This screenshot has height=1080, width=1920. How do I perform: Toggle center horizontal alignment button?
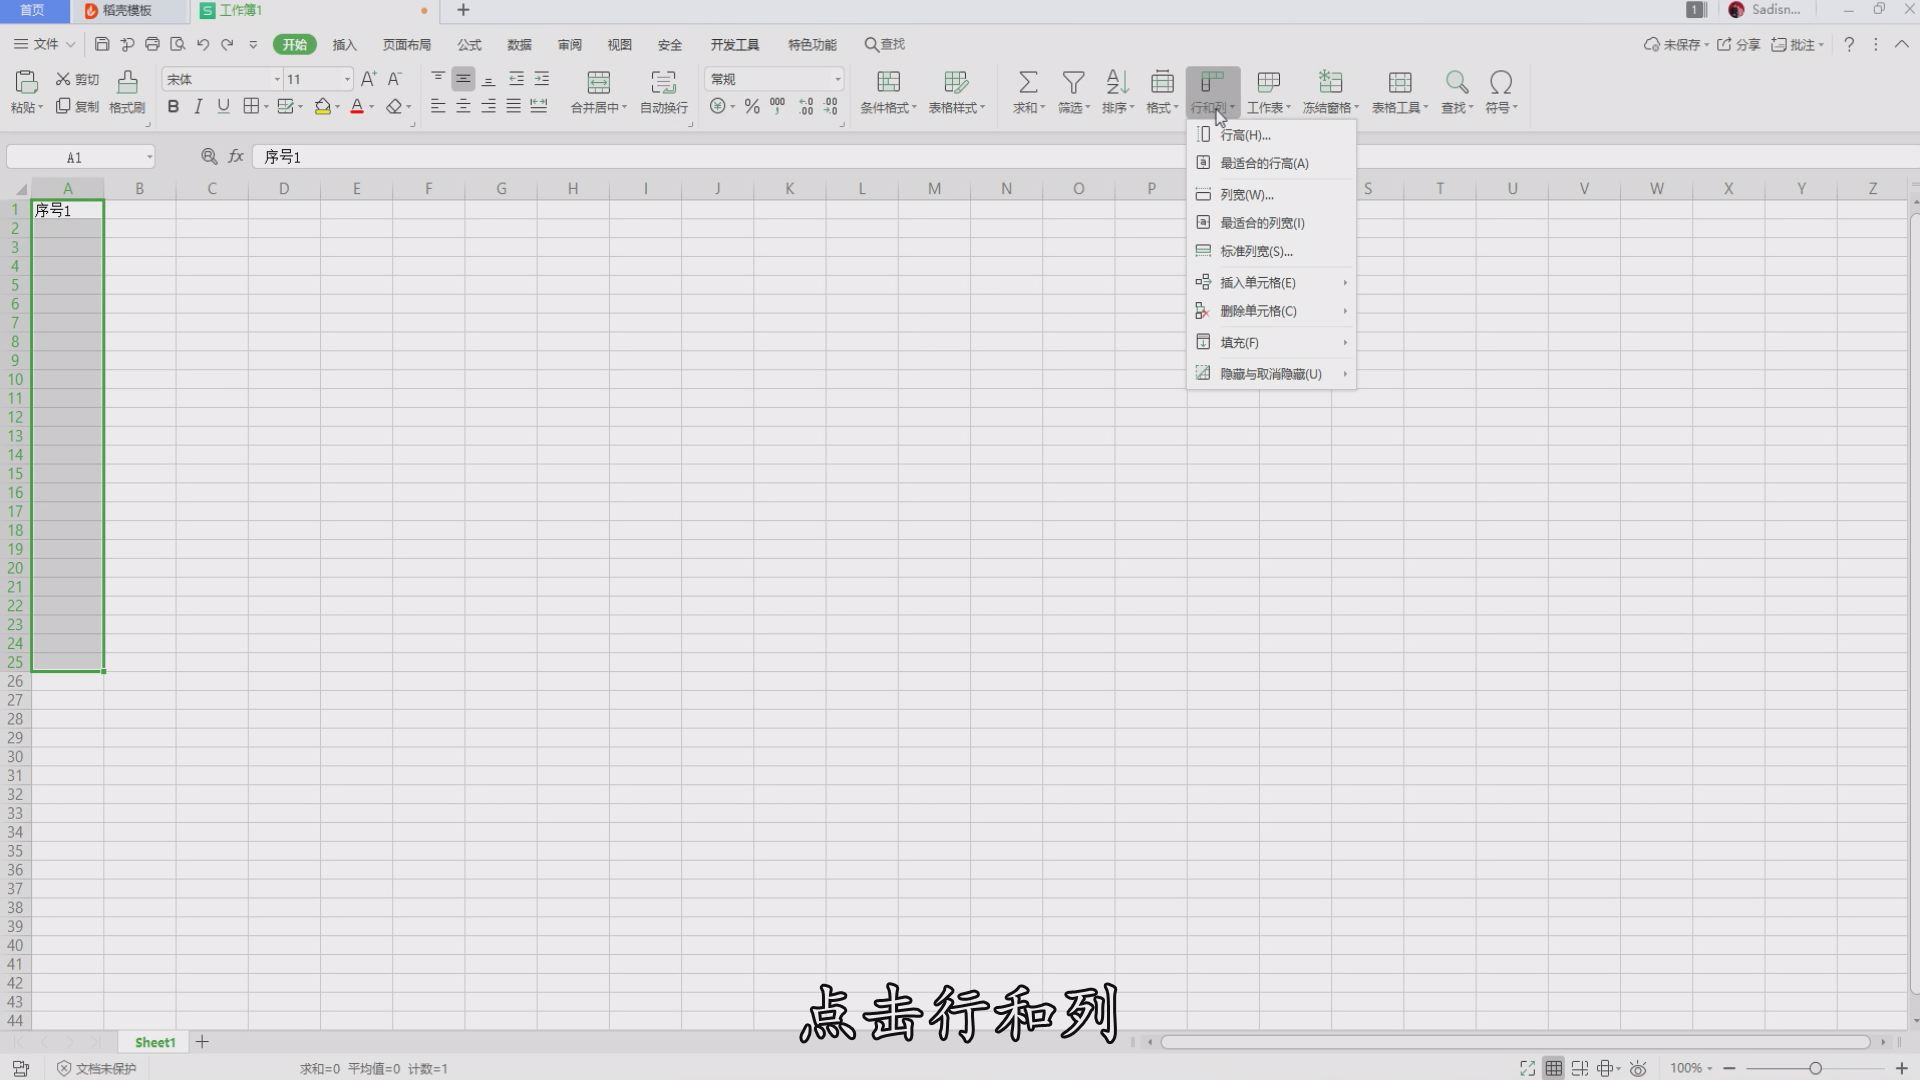463,106
